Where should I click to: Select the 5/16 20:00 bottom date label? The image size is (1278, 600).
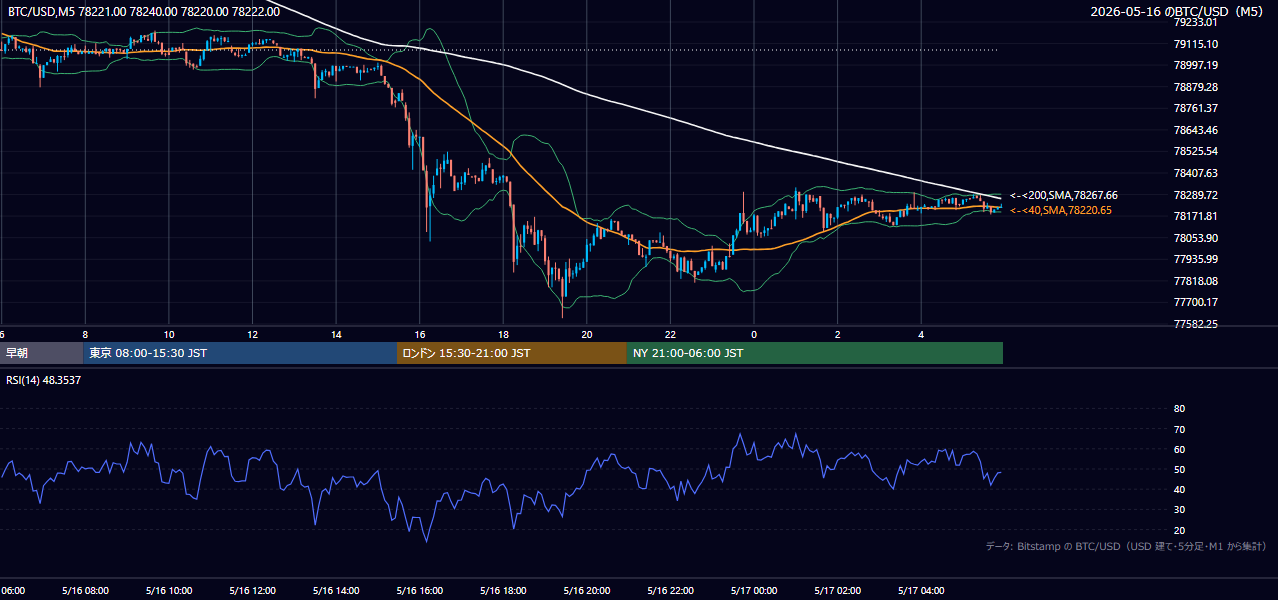tap(587, 590)
